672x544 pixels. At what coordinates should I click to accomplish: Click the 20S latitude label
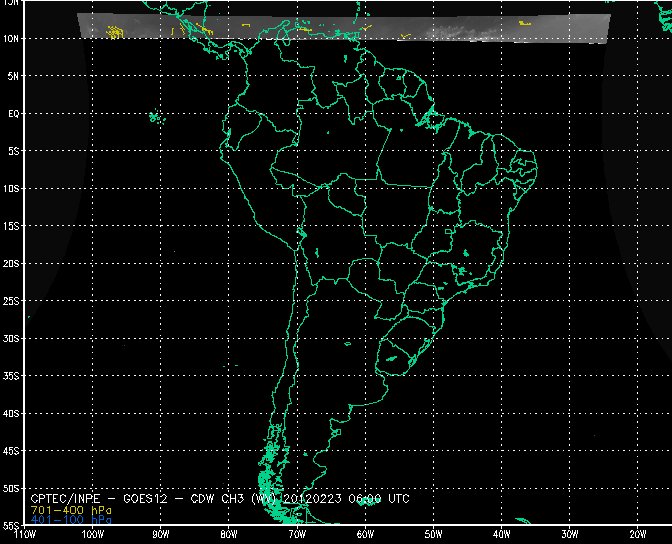click(x=11, y=264)
